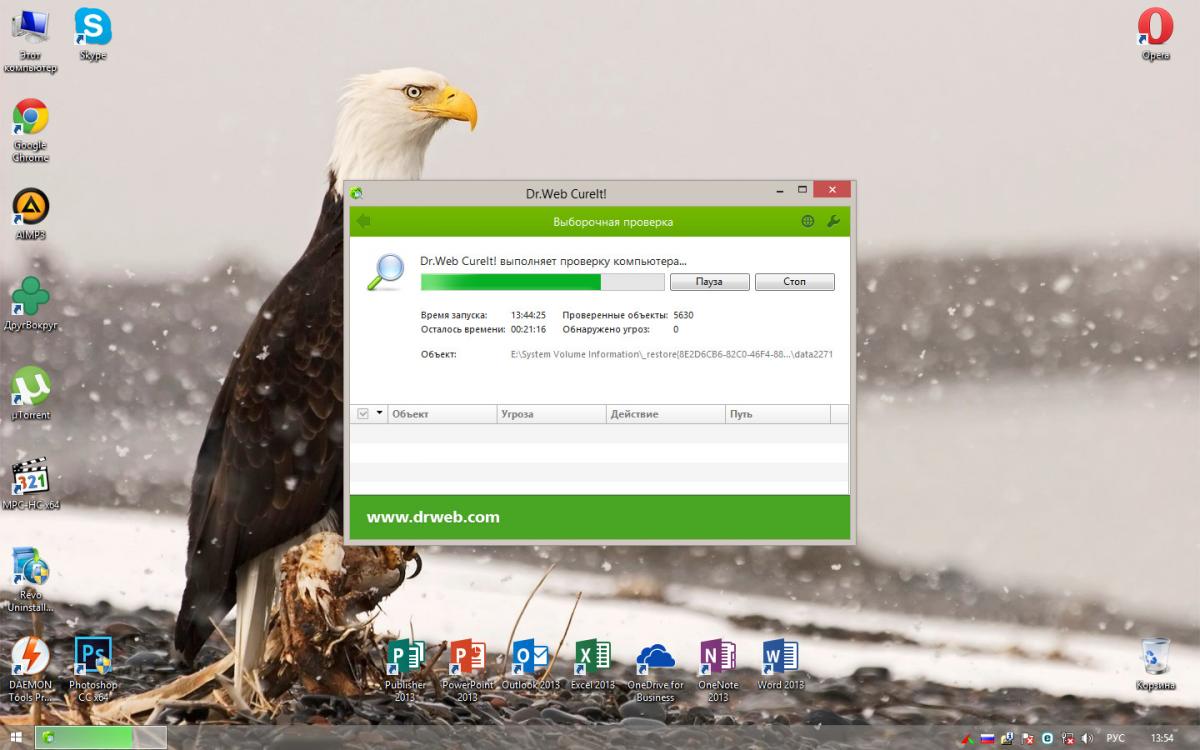Click the Проверенные объекты 5630 value

click(683, 315)
